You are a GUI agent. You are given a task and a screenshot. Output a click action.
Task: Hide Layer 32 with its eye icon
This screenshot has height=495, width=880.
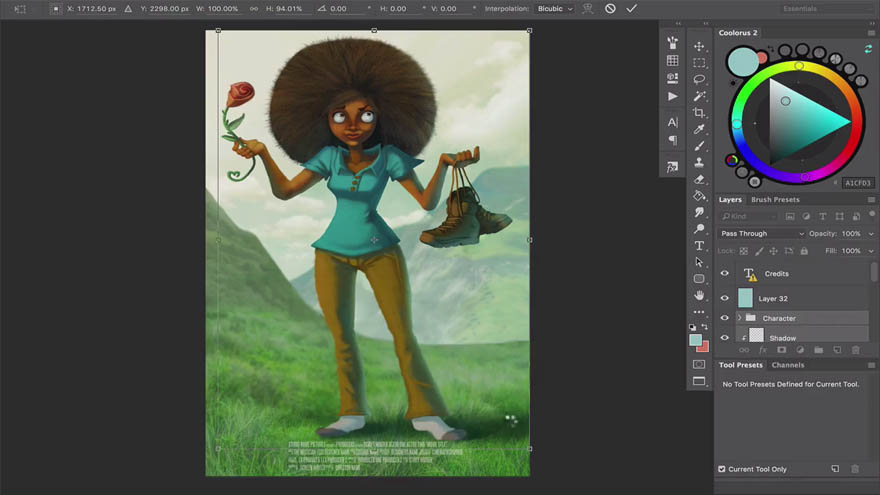(725, 298)
